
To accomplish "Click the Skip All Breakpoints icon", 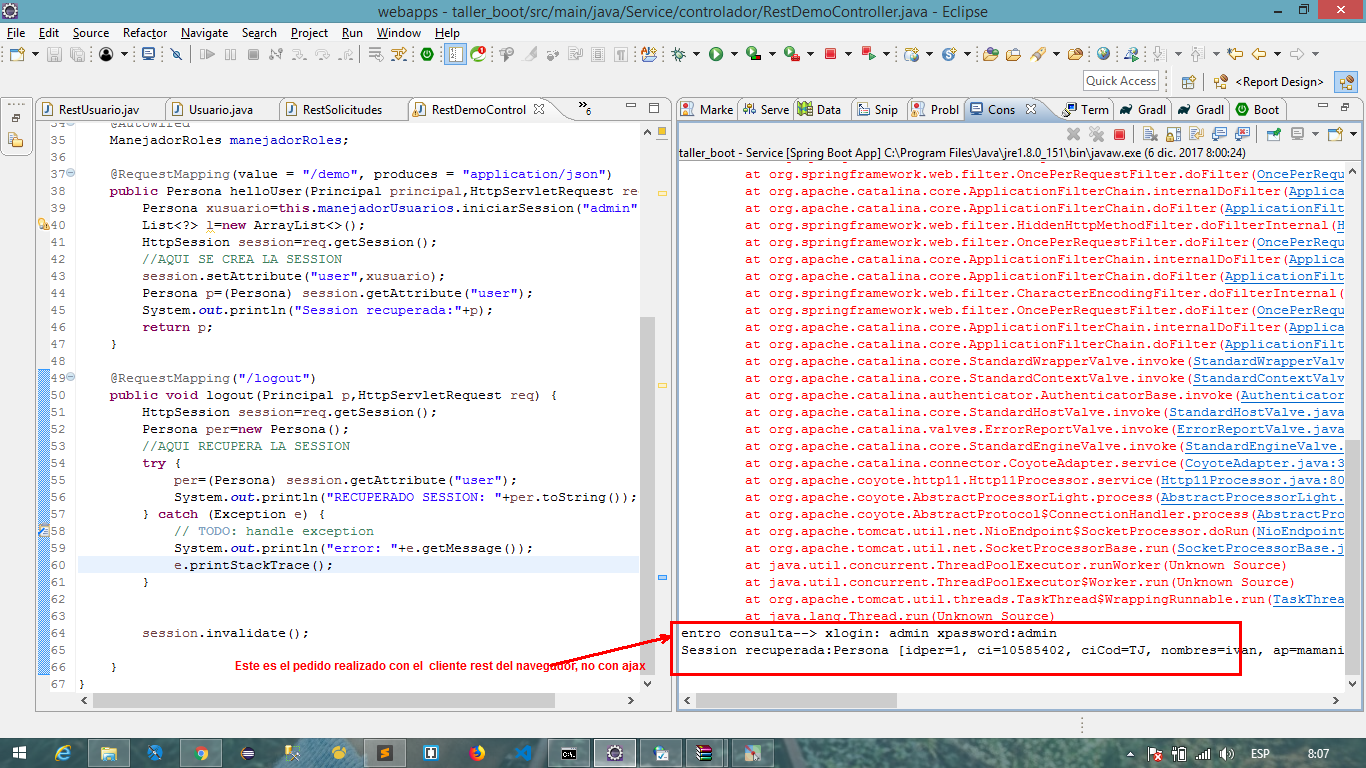I will (176, 54).
